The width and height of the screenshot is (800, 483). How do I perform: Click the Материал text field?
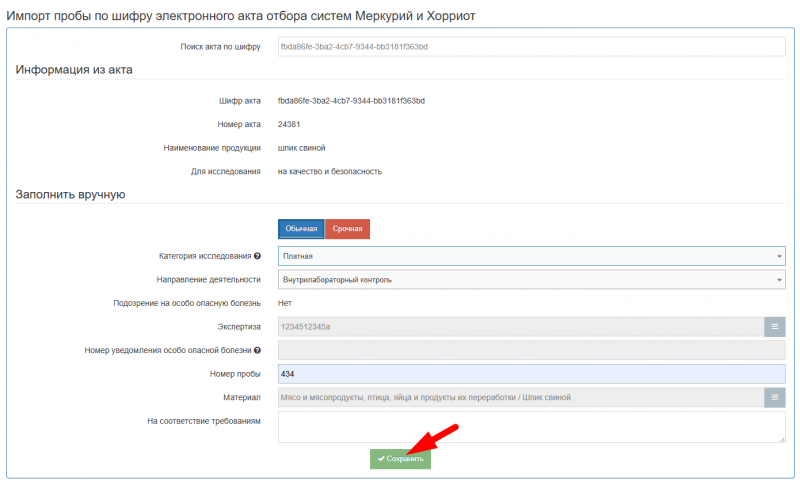[x=520, y=397]
